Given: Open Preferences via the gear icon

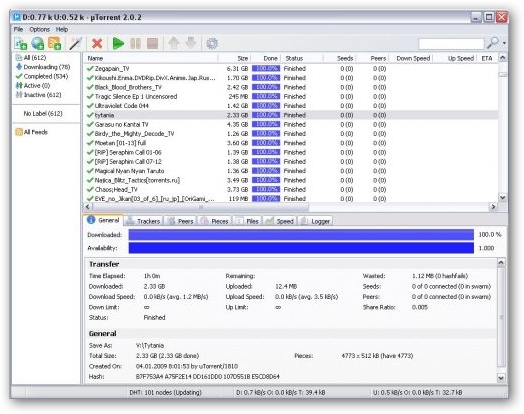Looking at the screenshot, I should pos(212,43).
